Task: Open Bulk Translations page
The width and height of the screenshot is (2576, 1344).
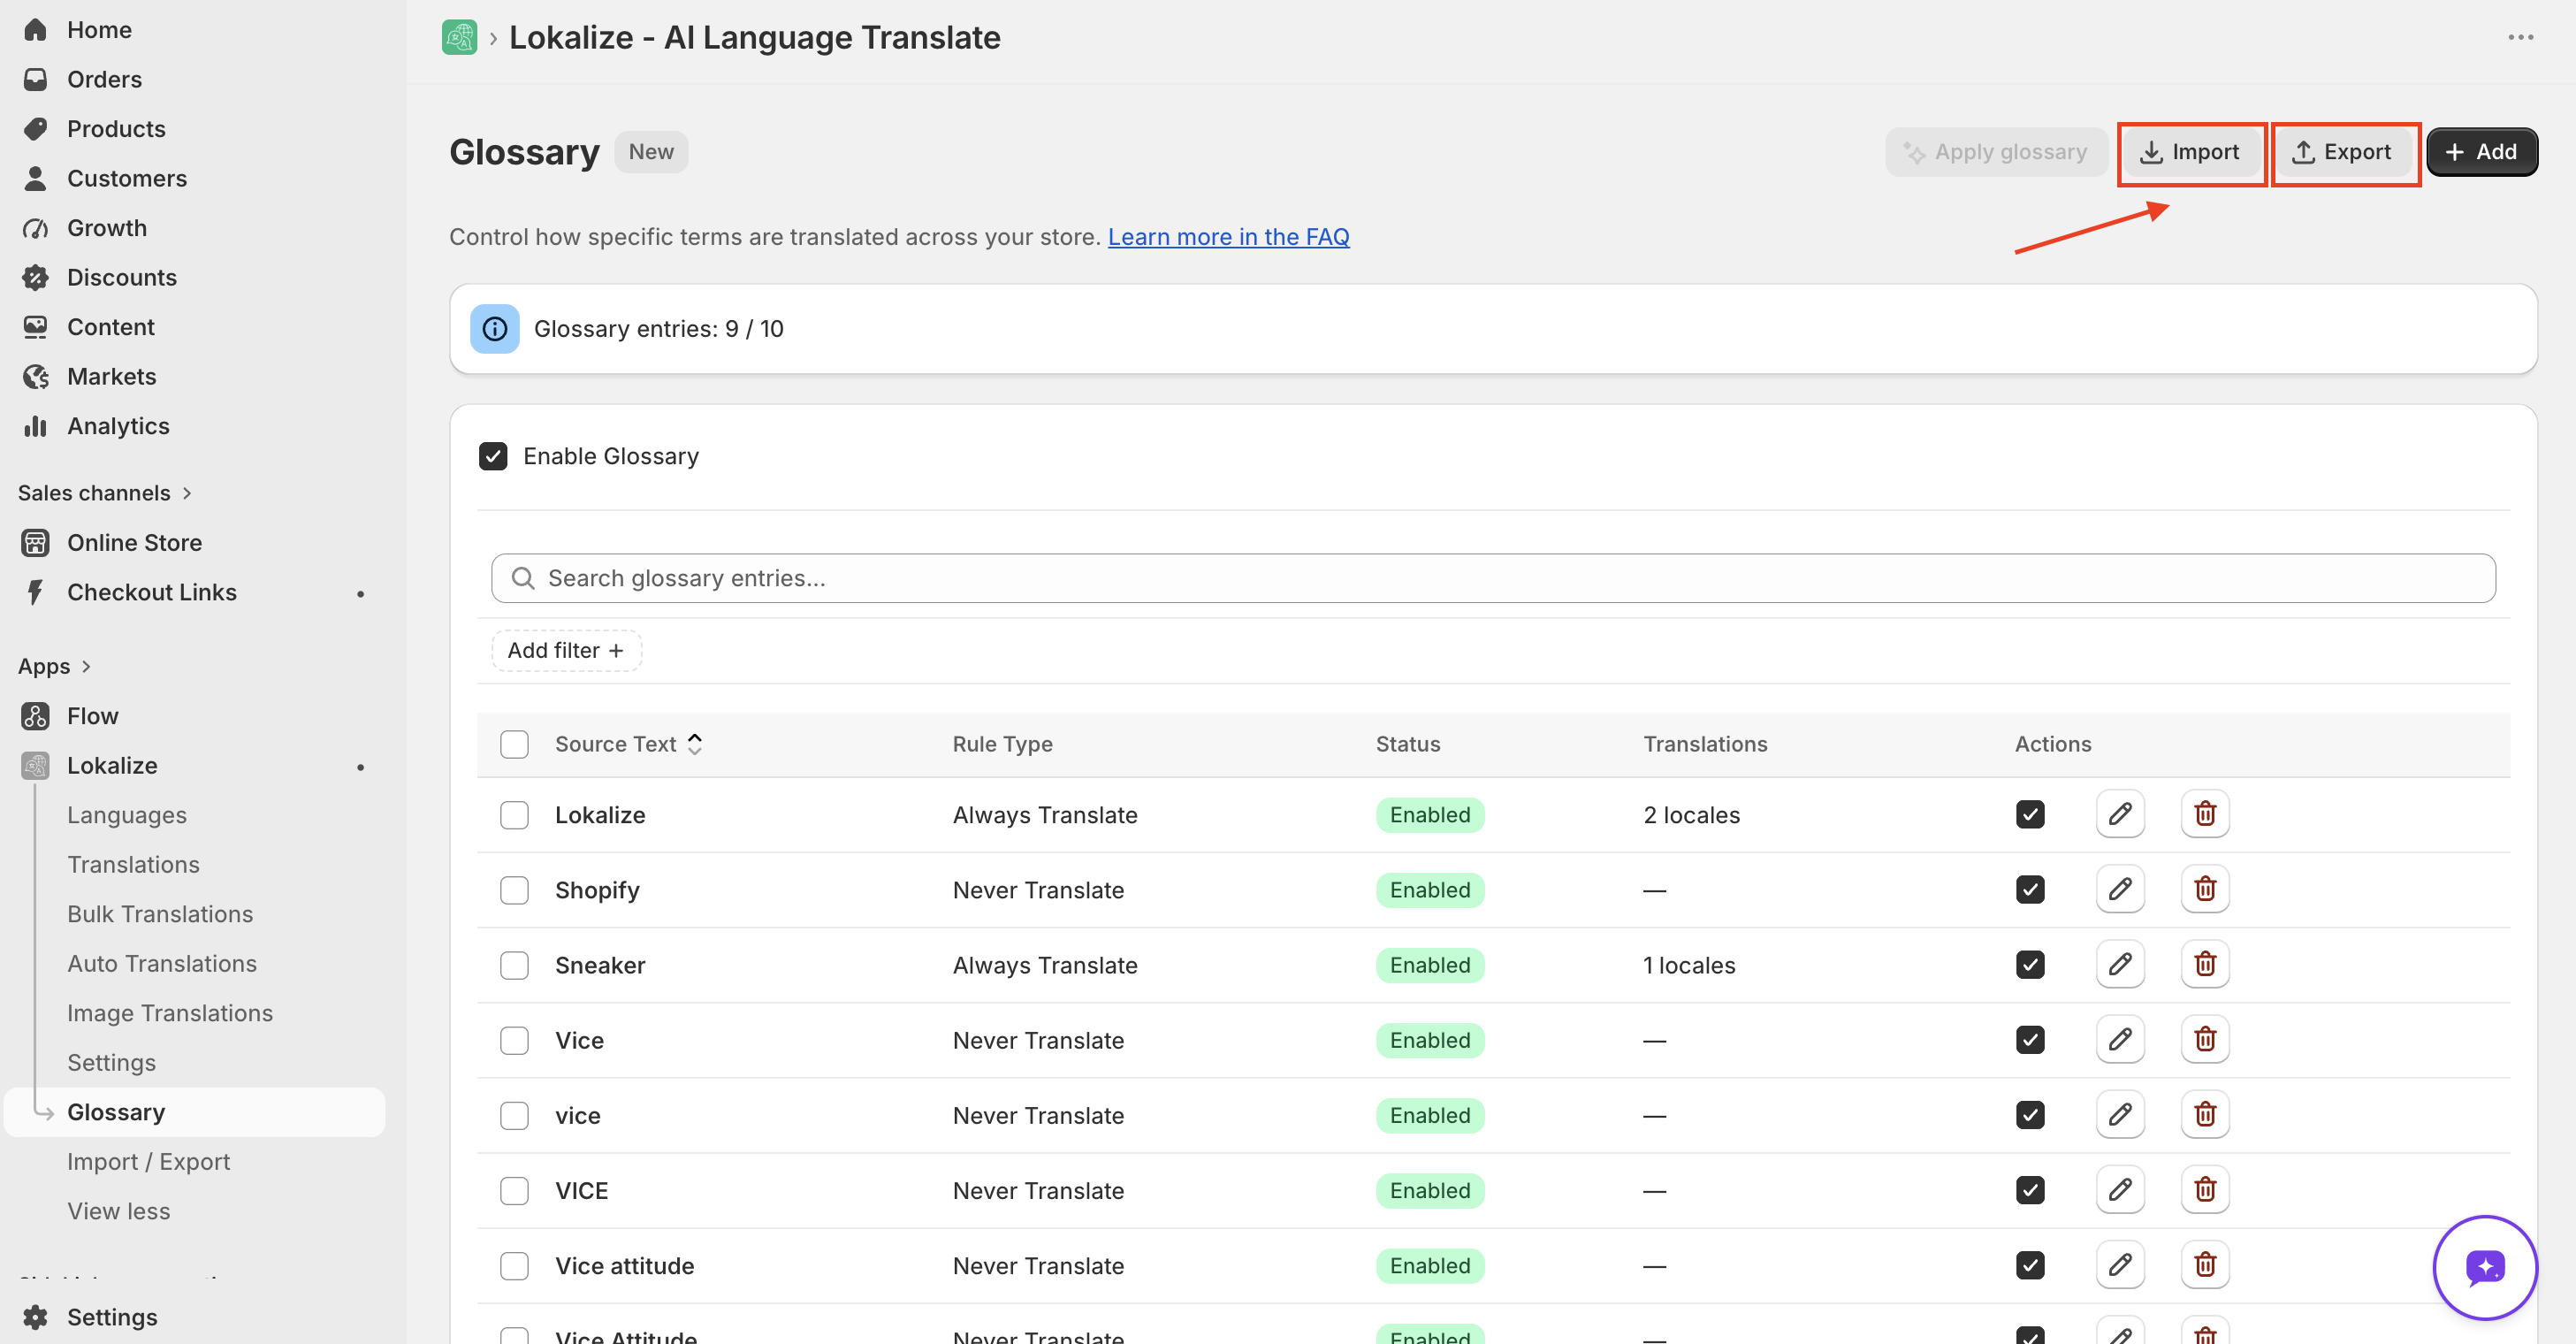Action: click(x=160, y=914)
